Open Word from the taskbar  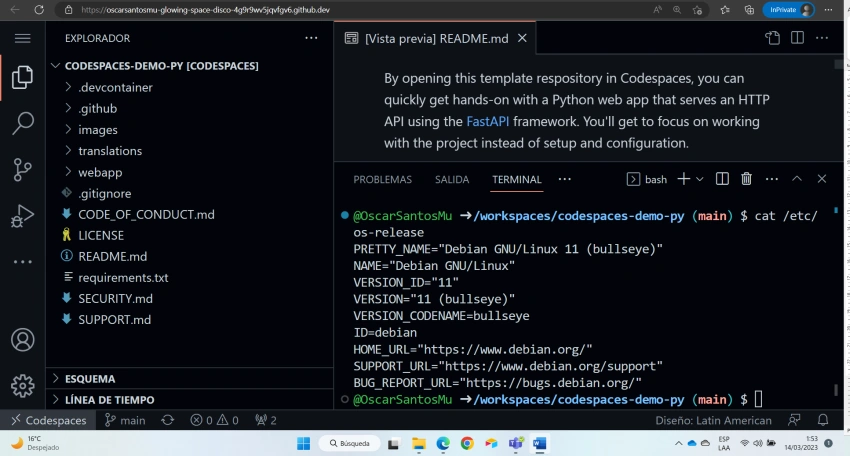(539, 444)
